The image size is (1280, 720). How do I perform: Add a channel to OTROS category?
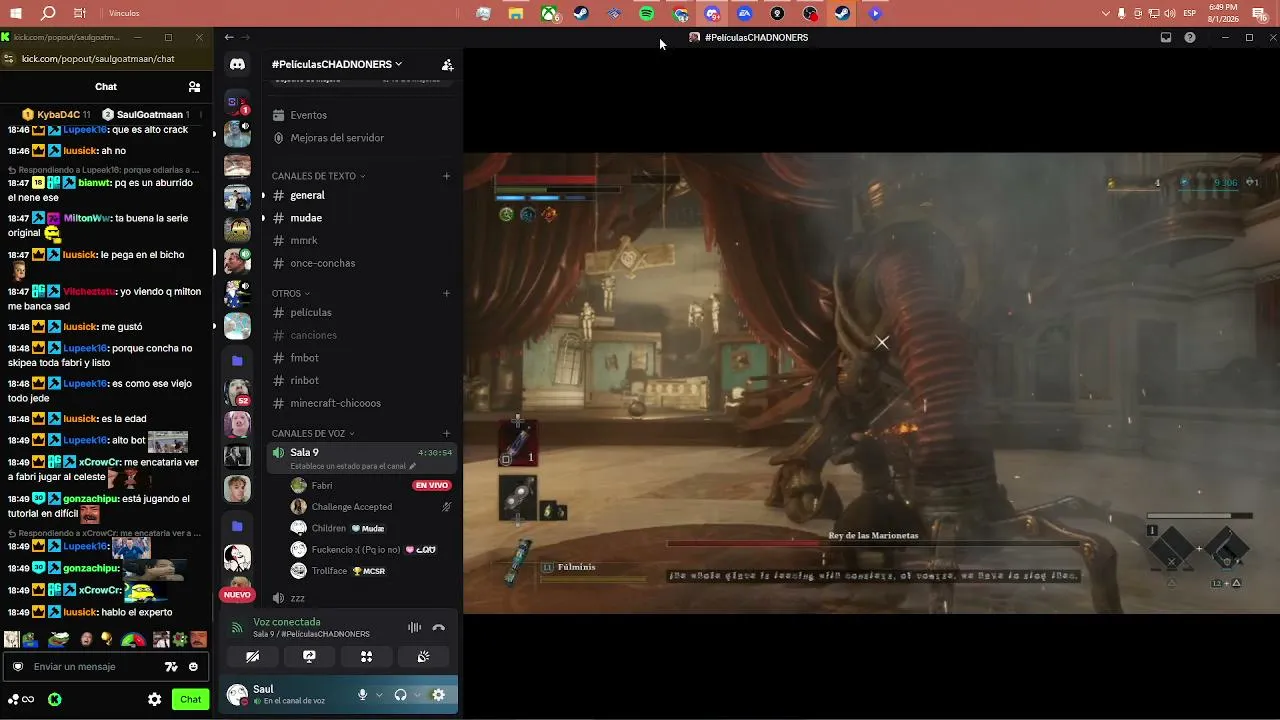coord(447,294)
